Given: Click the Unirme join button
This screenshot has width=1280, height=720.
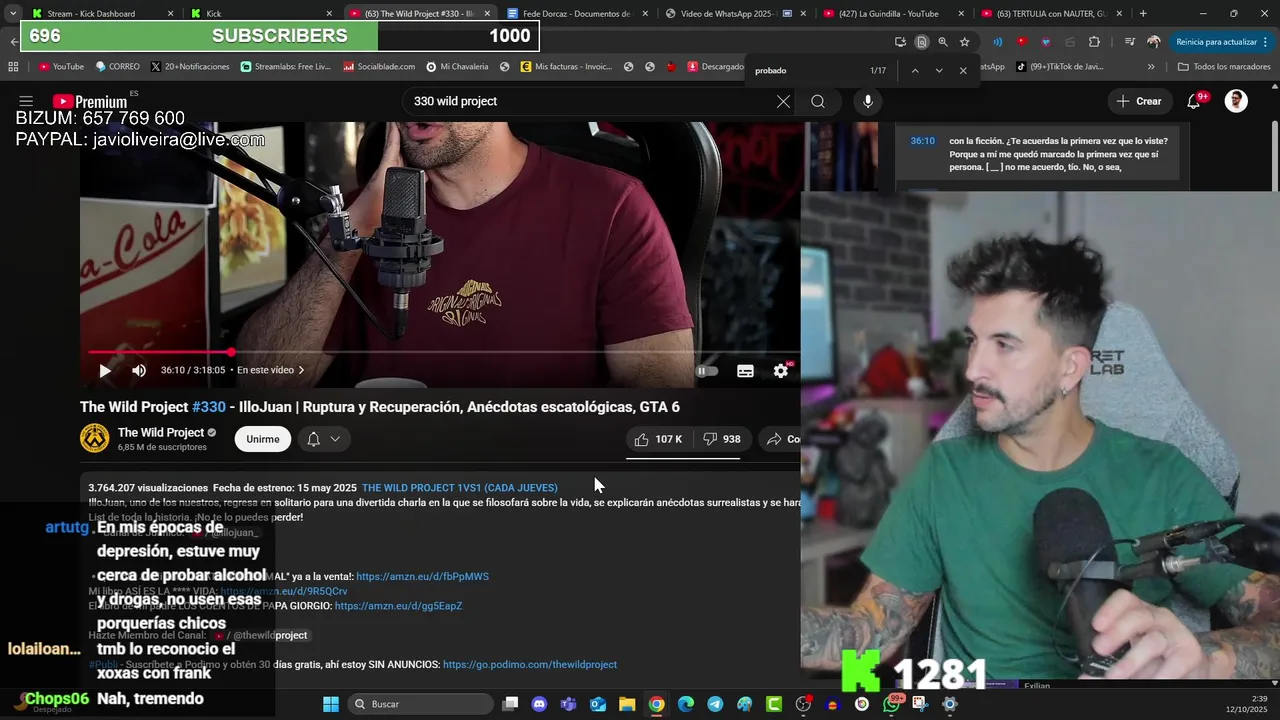Looking at the screenshot, I should (x=263, y=439).
